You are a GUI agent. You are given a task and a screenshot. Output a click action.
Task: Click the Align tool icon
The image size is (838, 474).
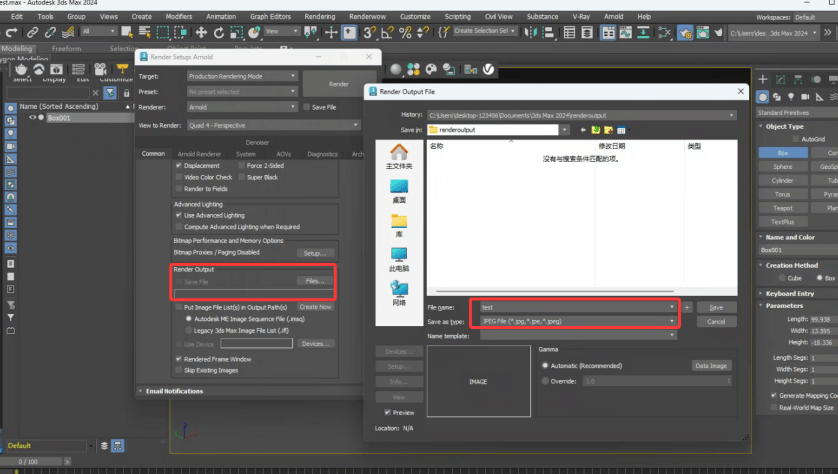548,33
